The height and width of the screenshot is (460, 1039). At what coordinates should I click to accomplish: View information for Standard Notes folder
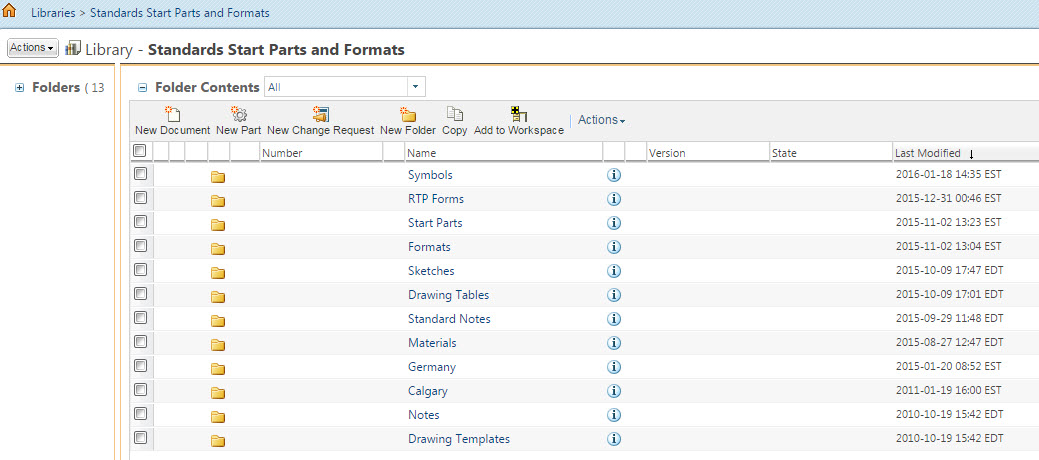pos(614,319)
